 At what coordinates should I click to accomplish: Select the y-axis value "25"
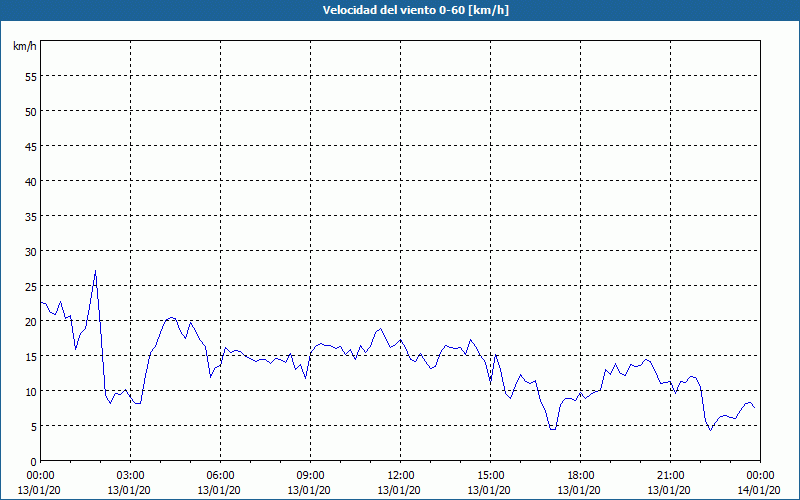click(x=31, y=287)
